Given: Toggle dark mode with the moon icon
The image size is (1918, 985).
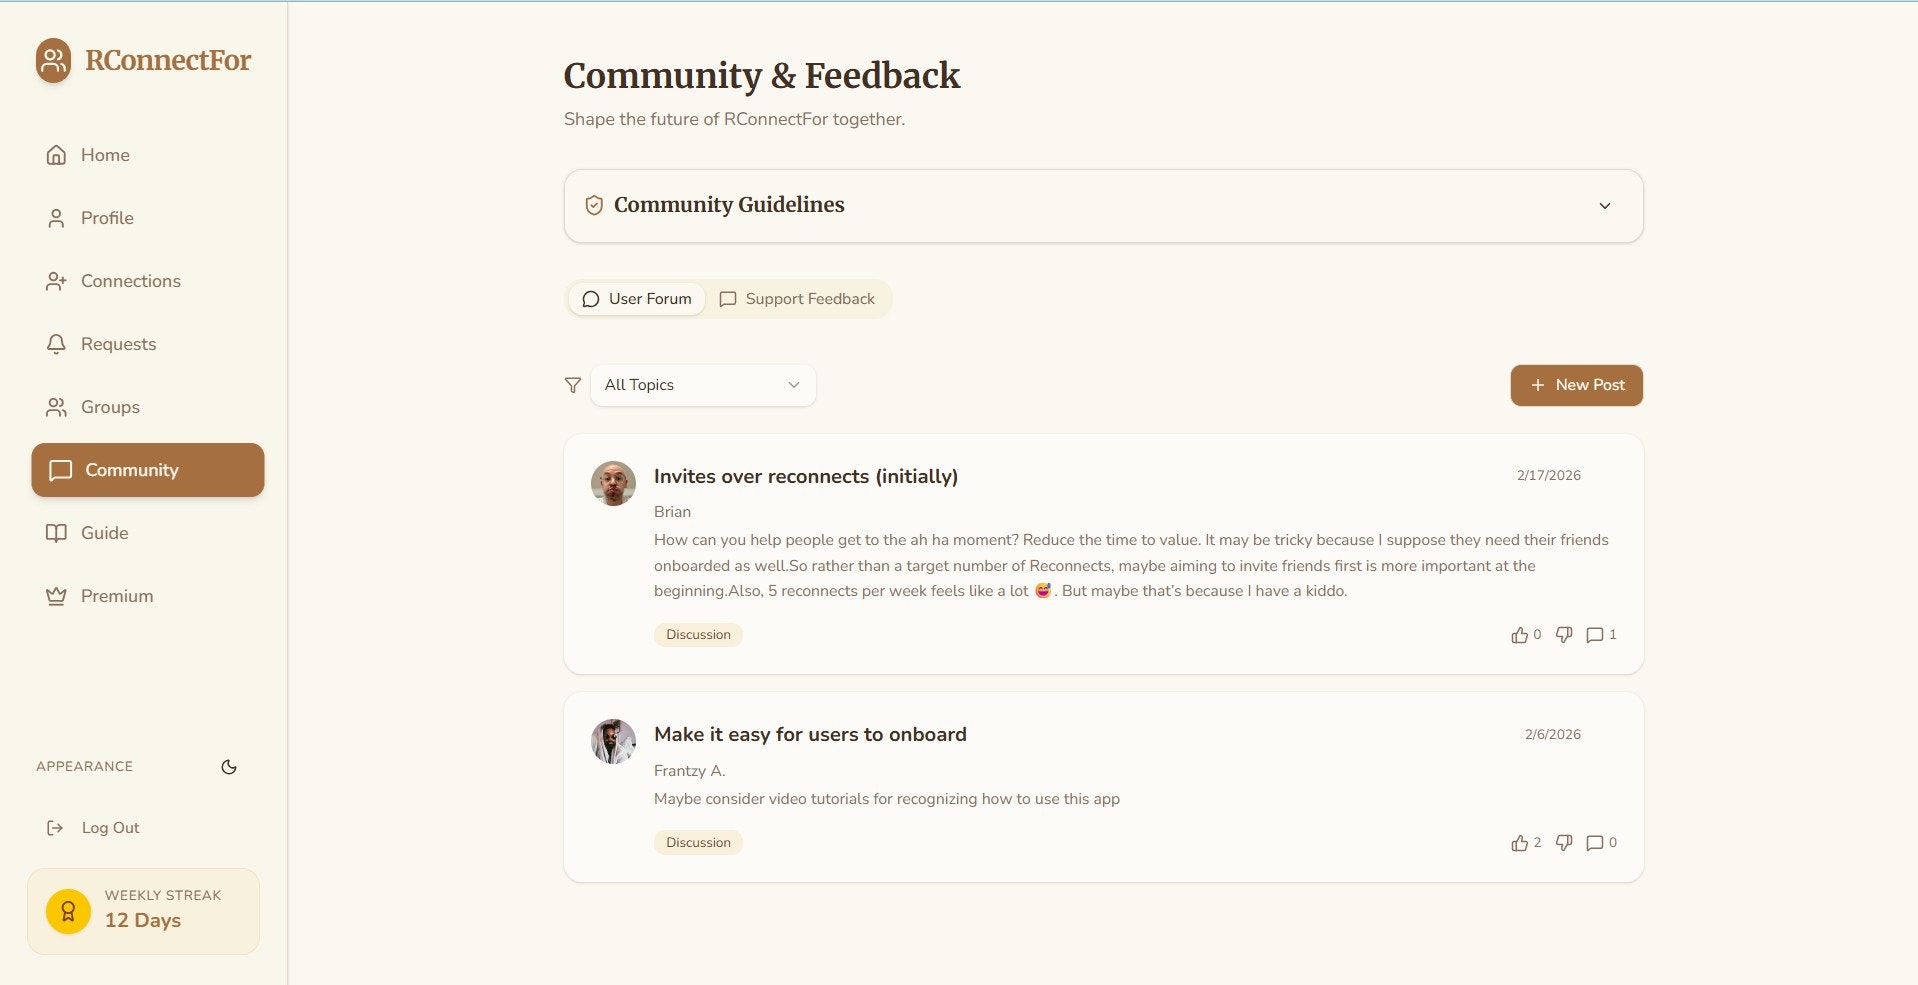Looking at the screenshot, I should pos(228,767).
